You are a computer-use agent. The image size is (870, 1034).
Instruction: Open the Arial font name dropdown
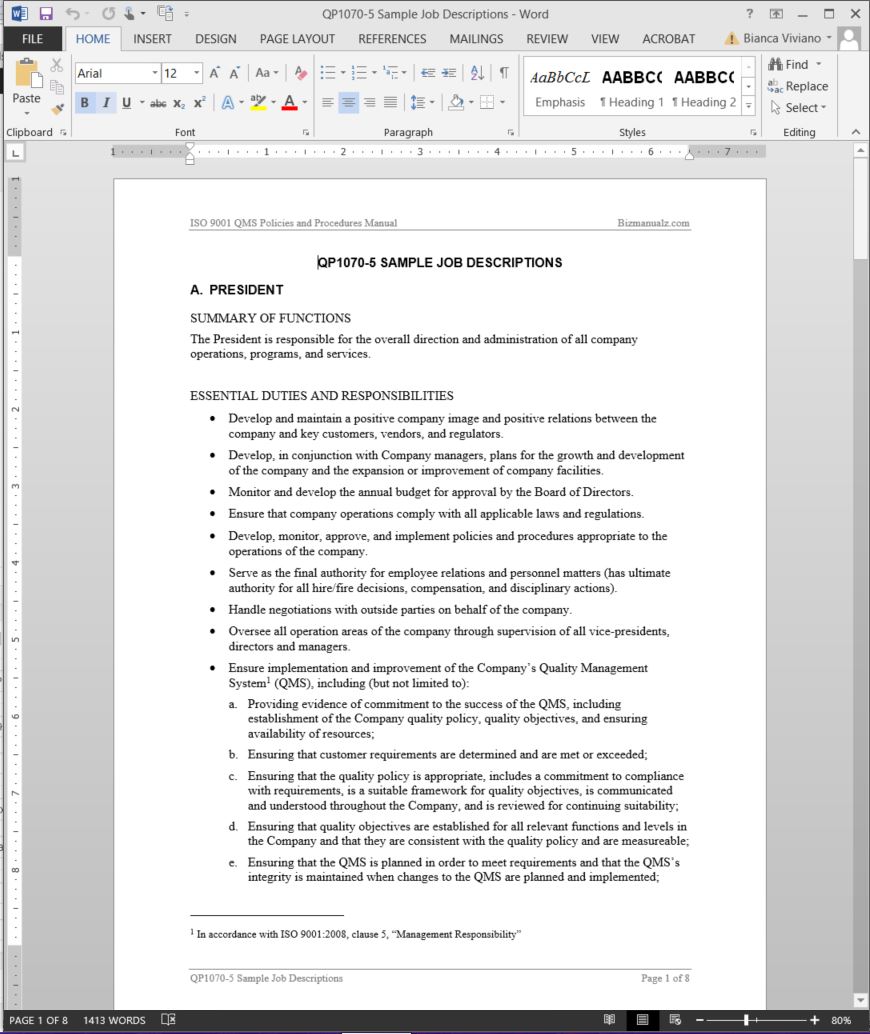pyautogui.click(x=155, y=73)
